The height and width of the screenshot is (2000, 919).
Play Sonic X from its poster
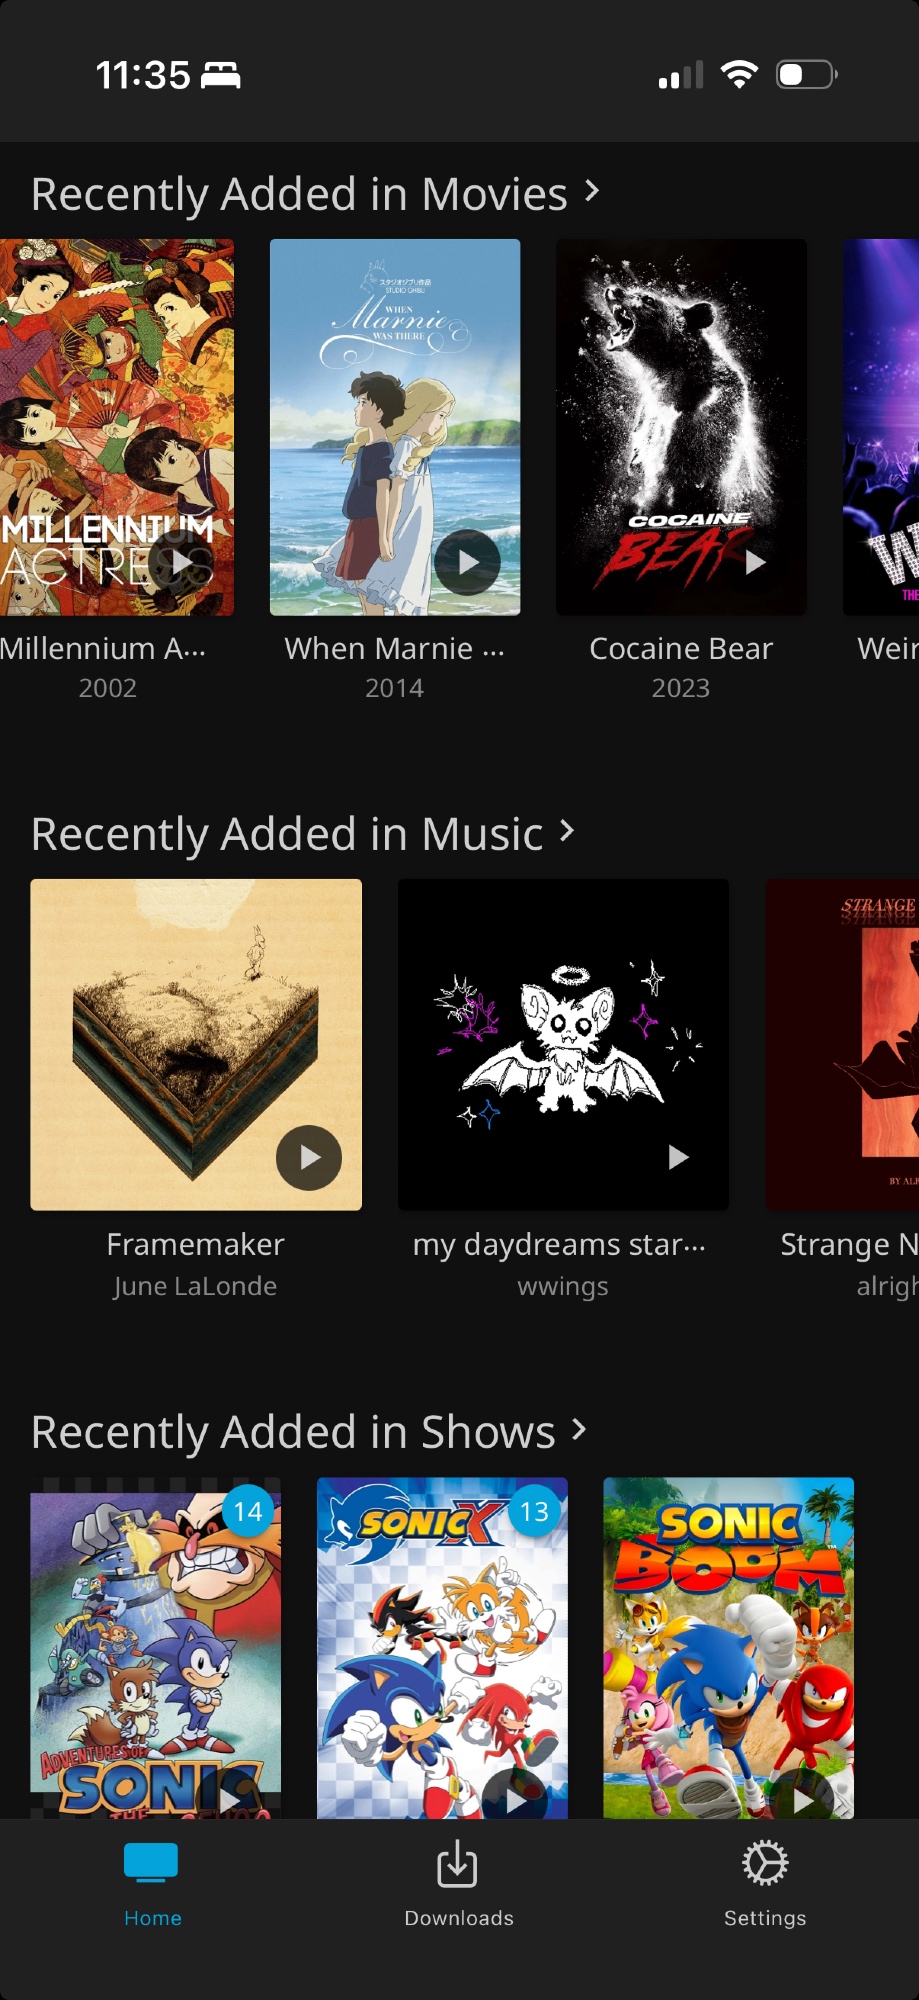click(x=514, y=1800)
